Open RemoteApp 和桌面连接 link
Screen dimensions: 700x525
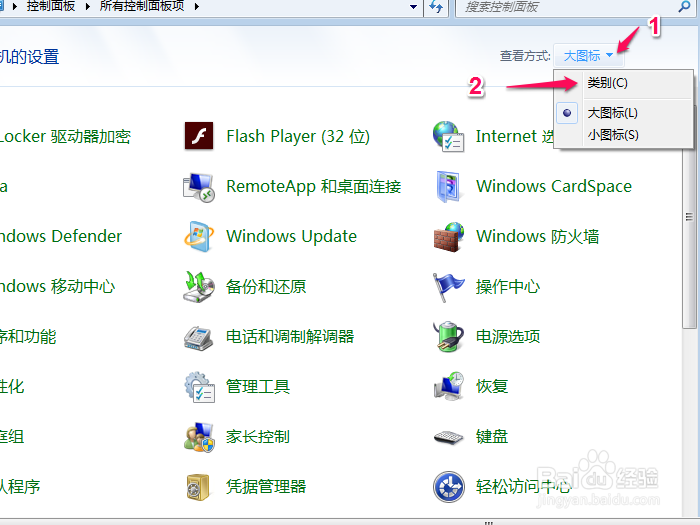tap(313, 187)
